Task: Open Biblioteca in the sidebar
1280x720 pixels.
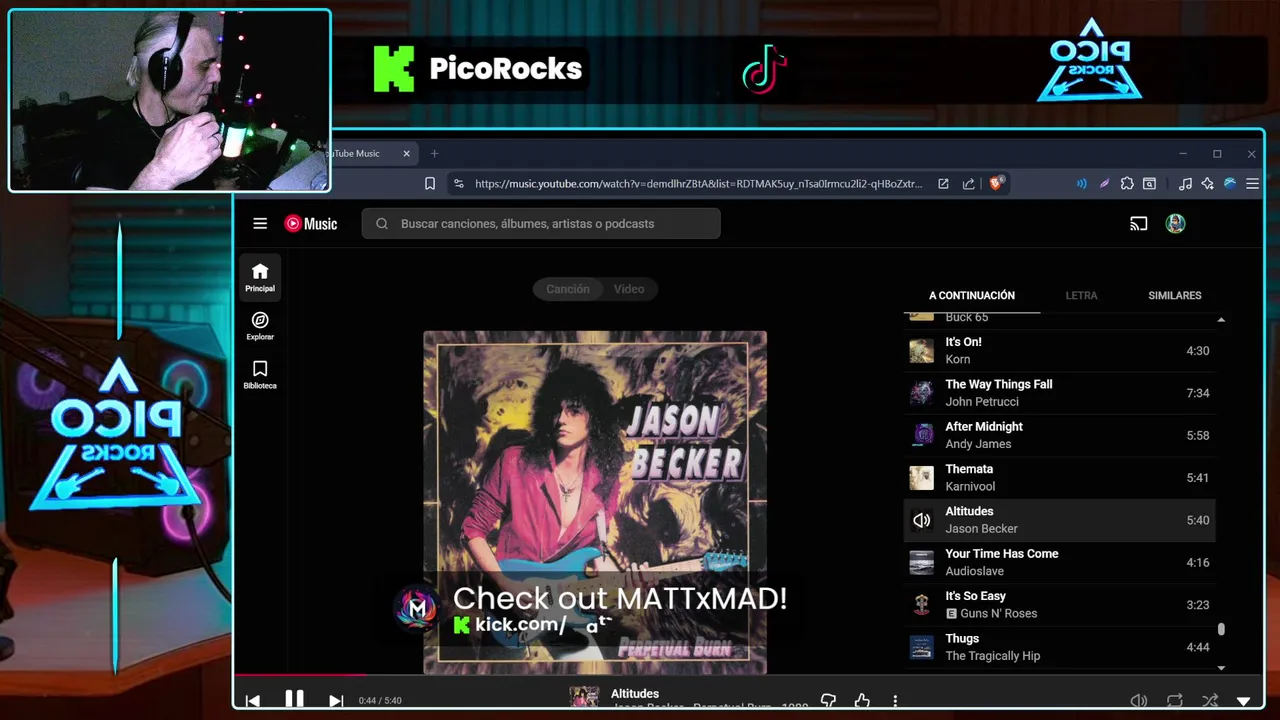Action: point(260,374)
